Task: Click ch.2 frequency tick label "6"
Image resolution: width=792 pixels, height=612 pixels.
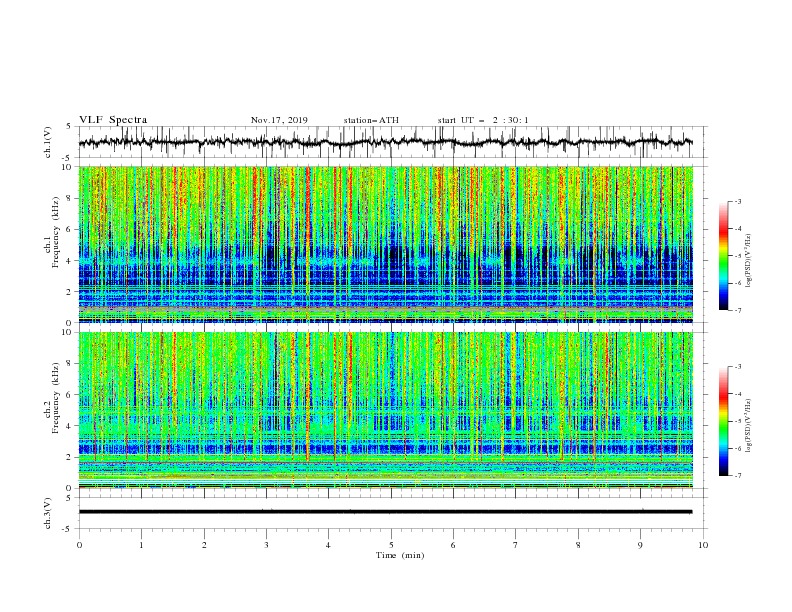Action: pos(70,395)
